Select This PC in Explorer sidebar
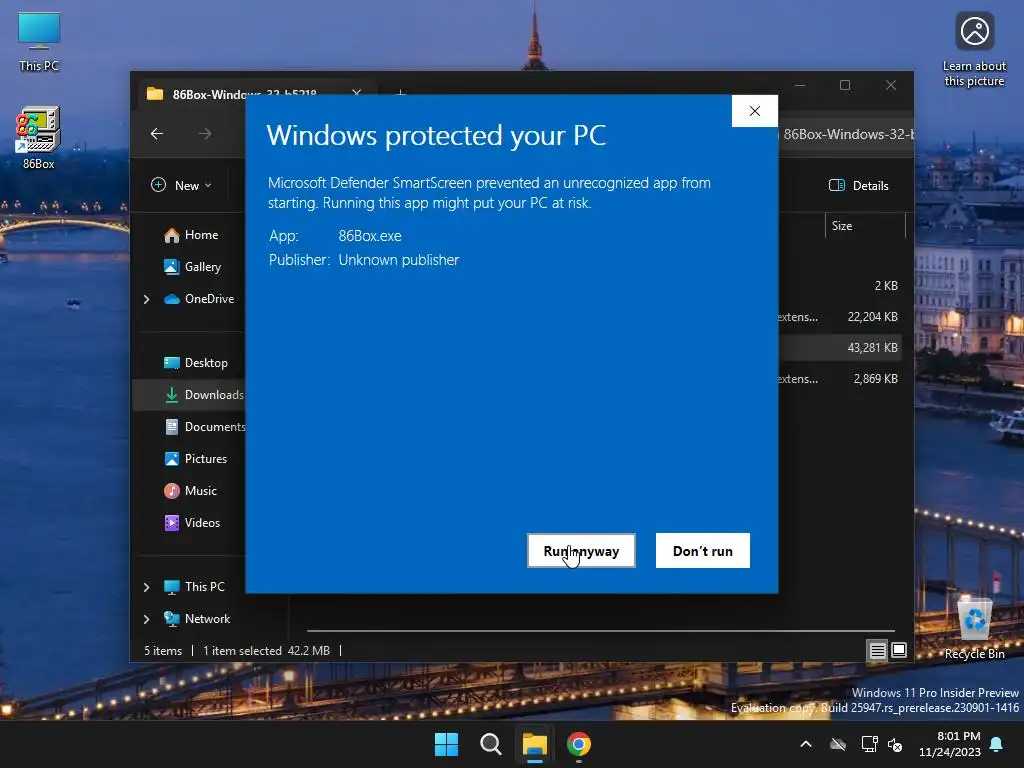This screenshot has width=1024, height=768. coord(195,586)
